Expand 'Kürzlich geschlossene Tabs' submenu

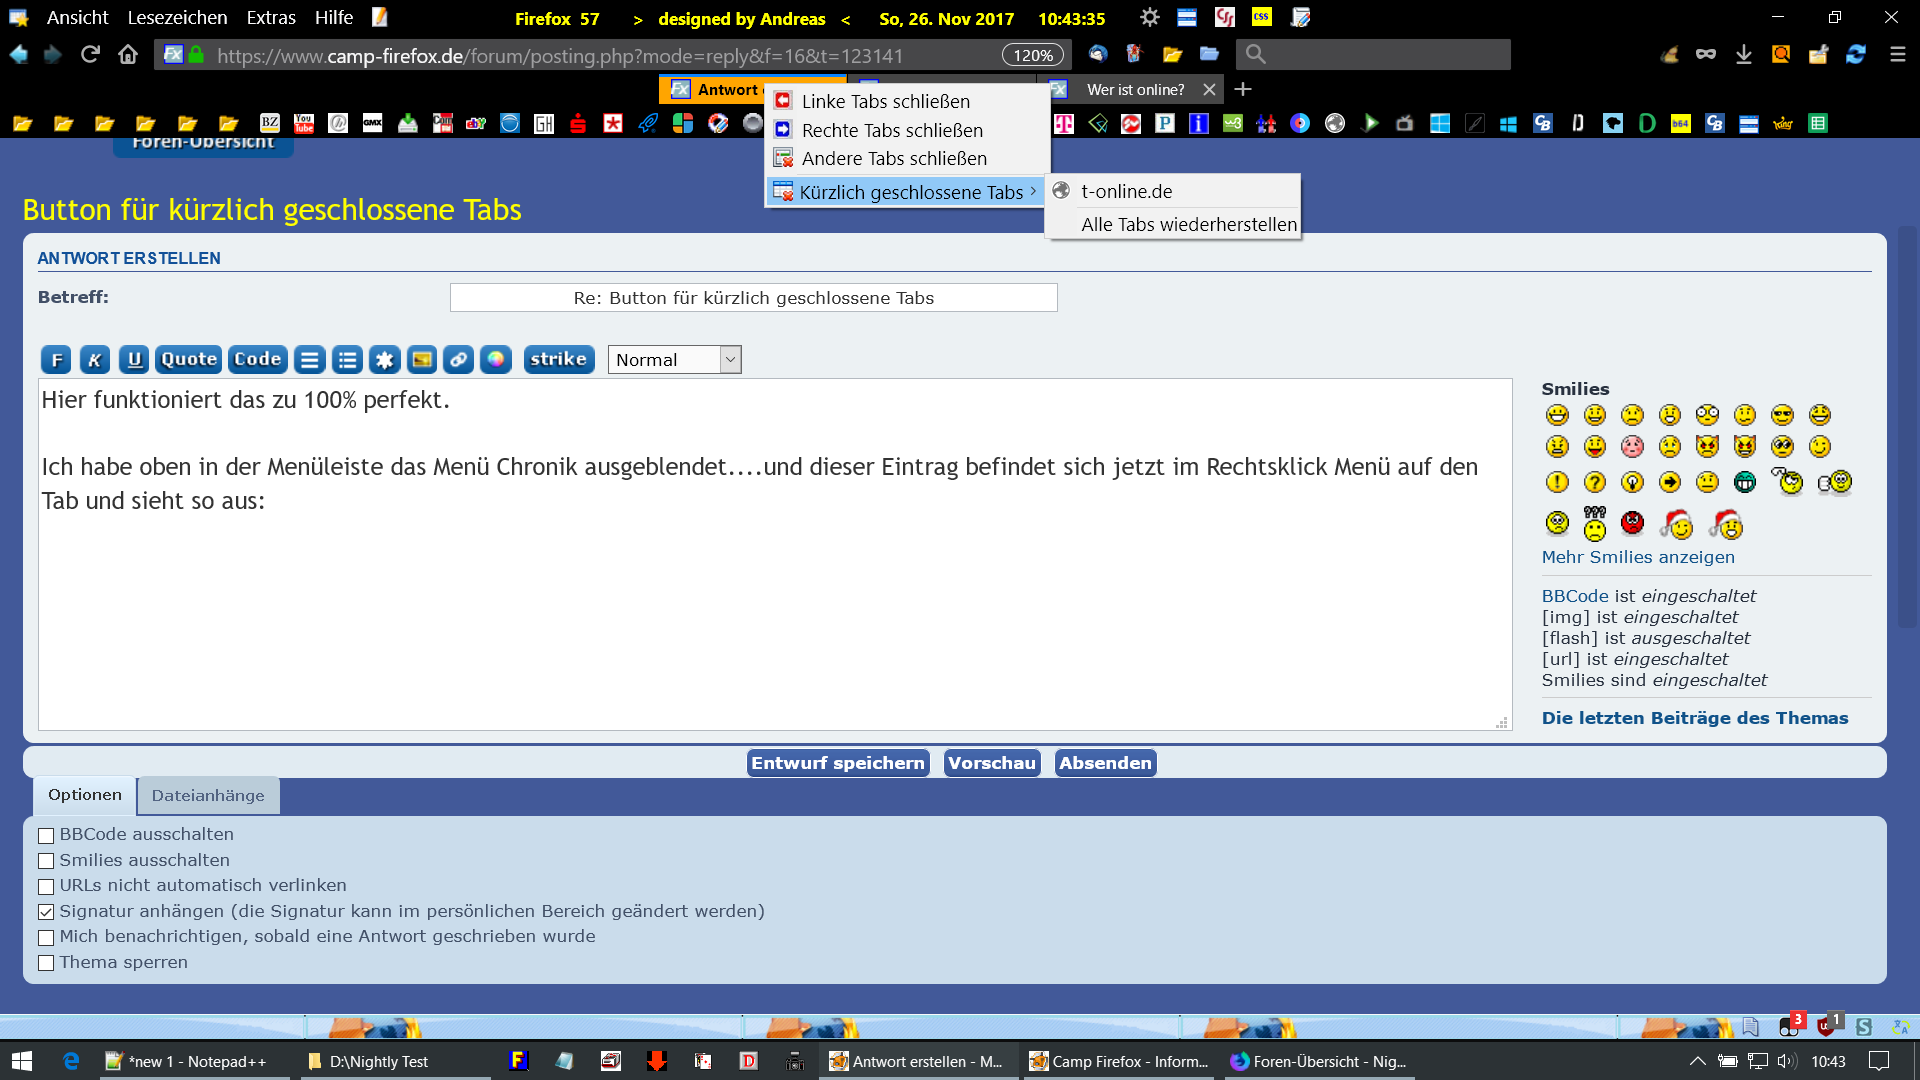pos(910,192)
